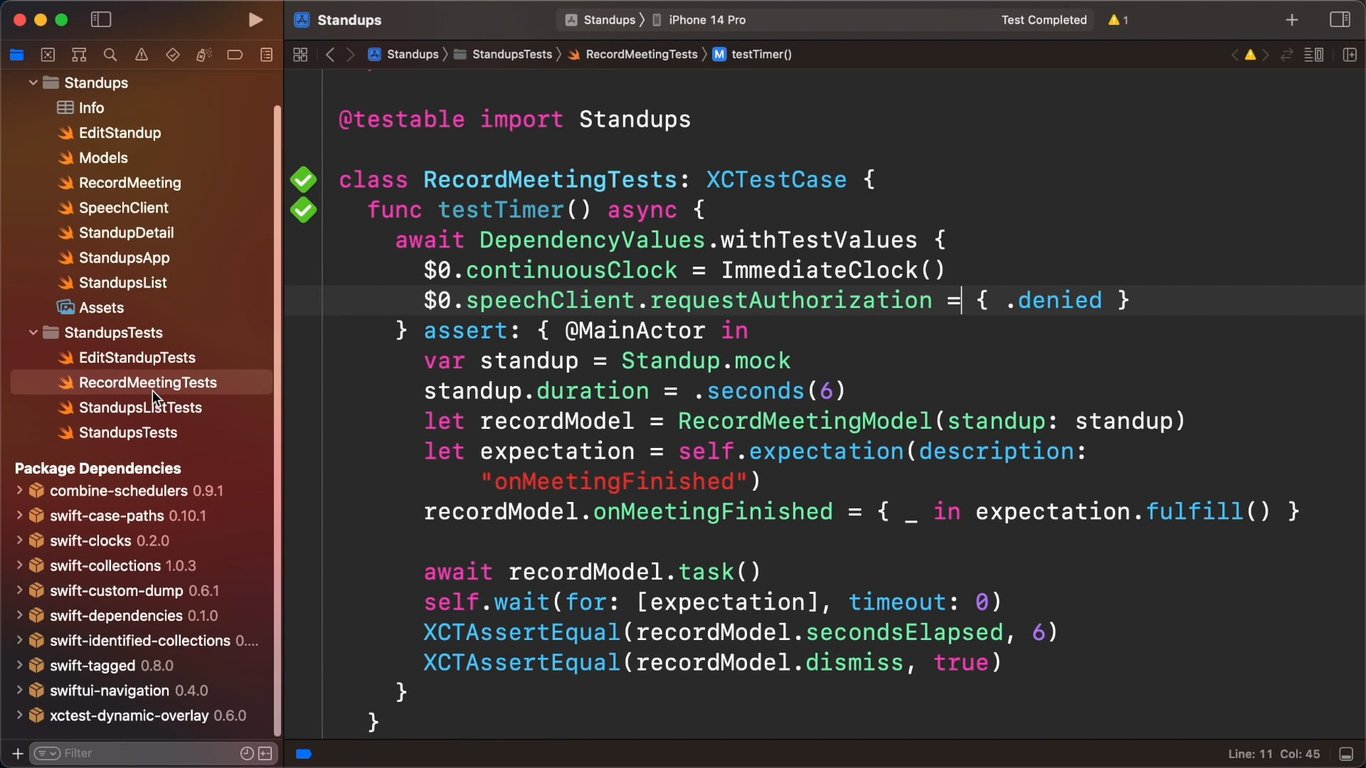Click testTimer() in the jump bar
Screen dimensions: 1366x768
tap(752, 55)
